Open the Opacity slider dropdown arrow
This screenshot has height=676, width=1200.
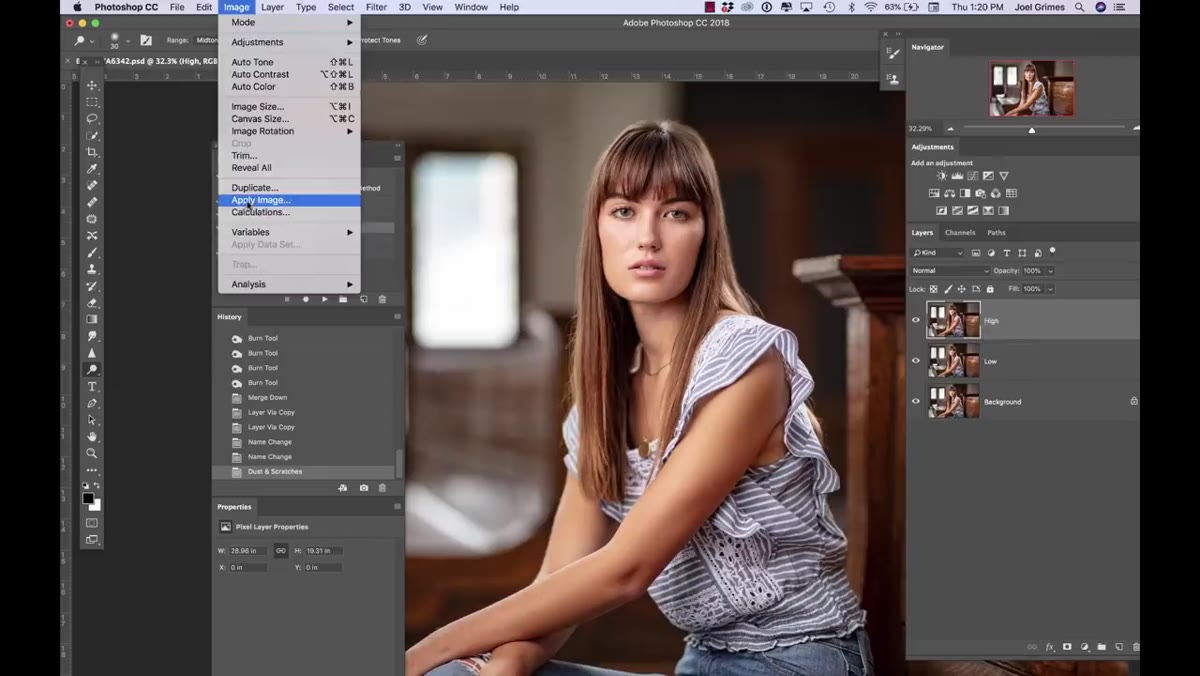pos(1050,271)
